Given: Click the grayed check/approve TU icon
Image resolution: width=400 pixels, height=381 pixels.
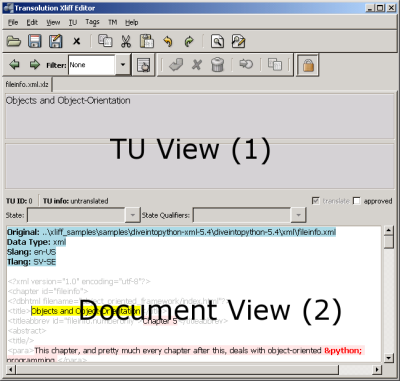Looking at the screenshot, I should pos(176,64).
